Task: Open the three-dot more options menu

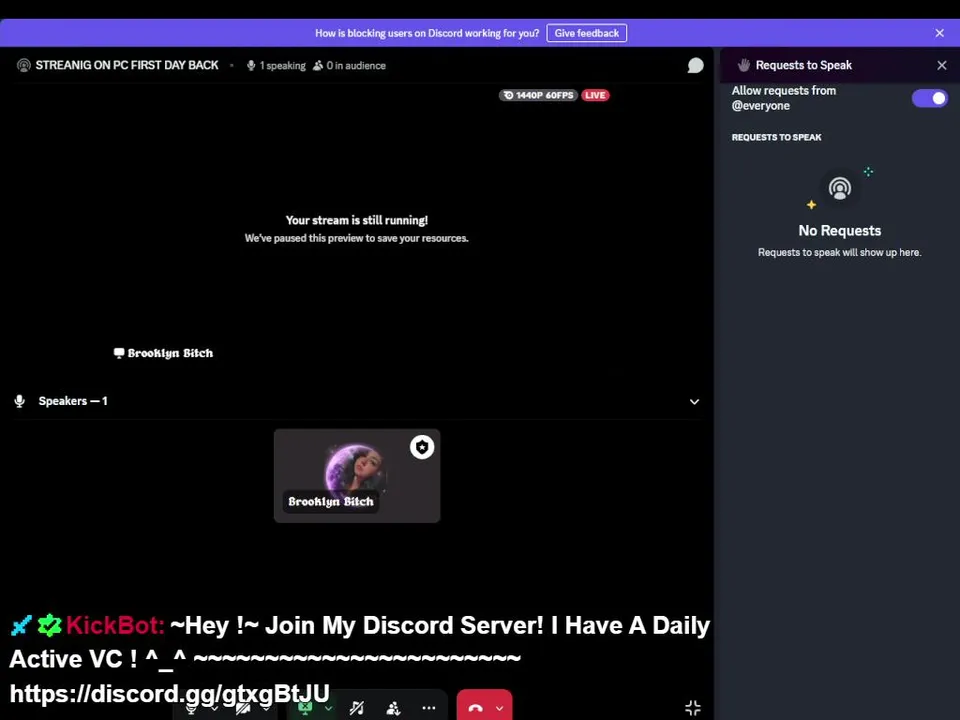Action: click(429, 708)
